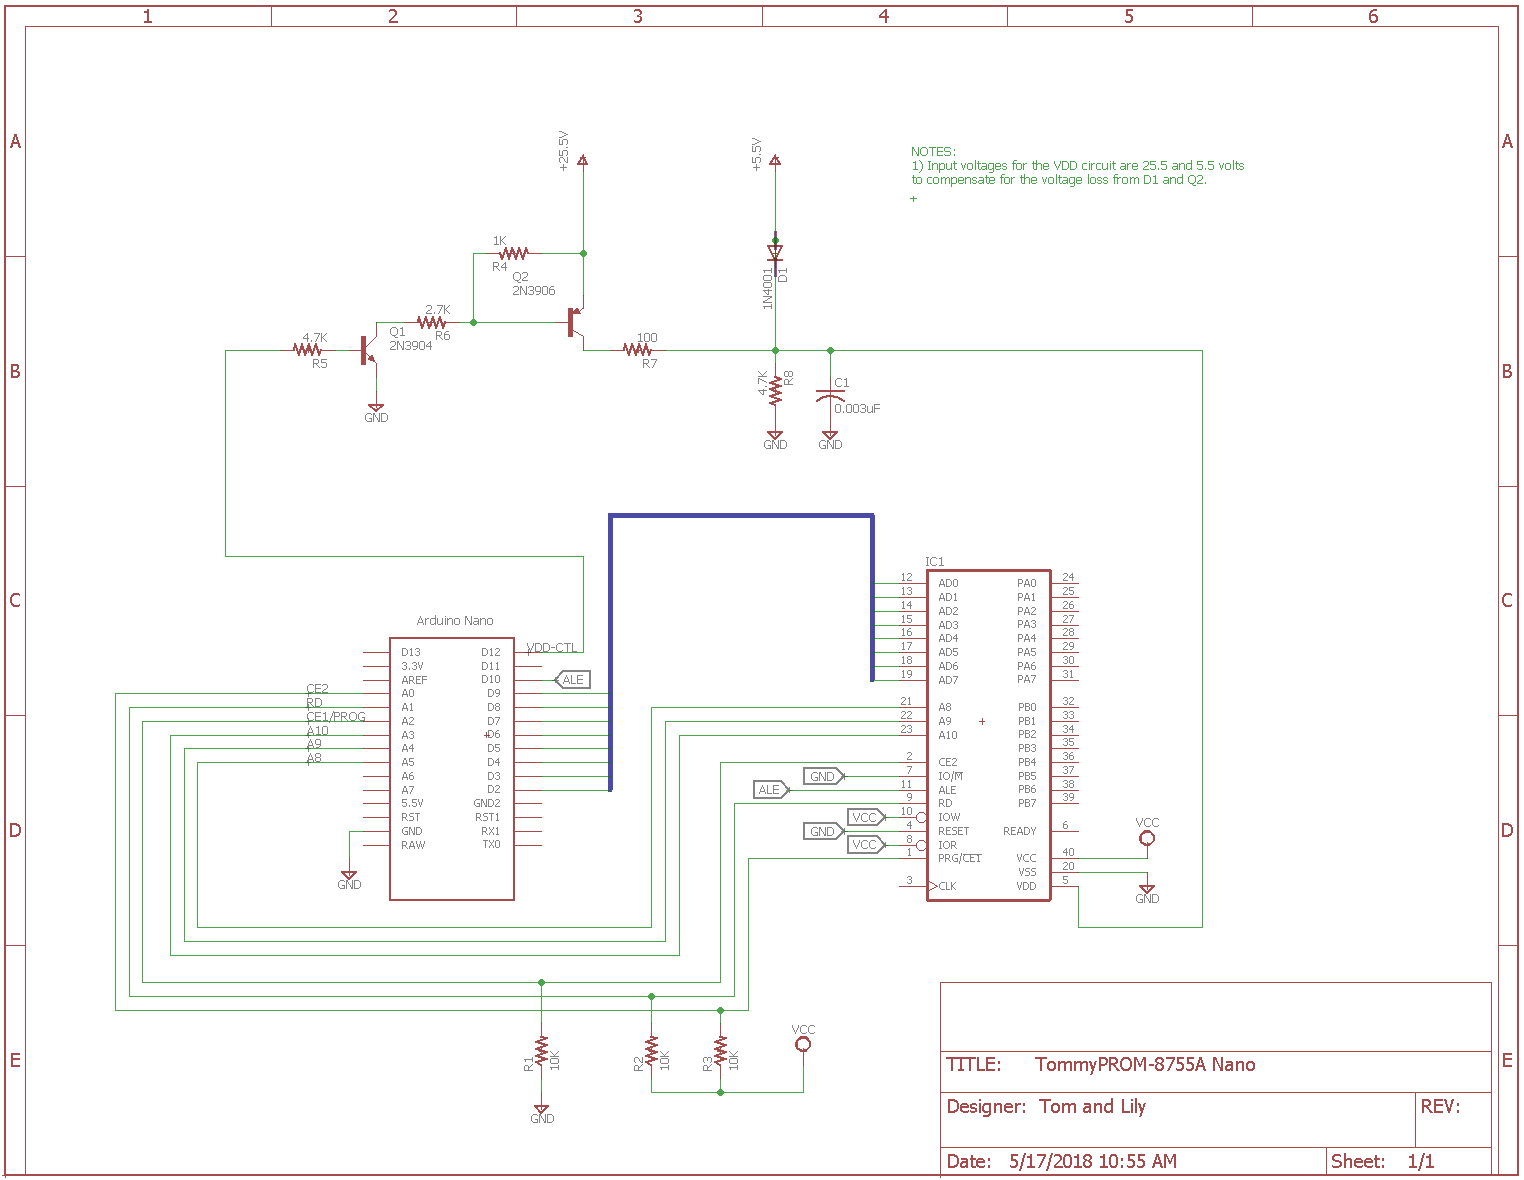The width and height of the screenshot is (1524, 1180).
Task: Click the IO/M pin label on IC1
Action: pos(951,776)
